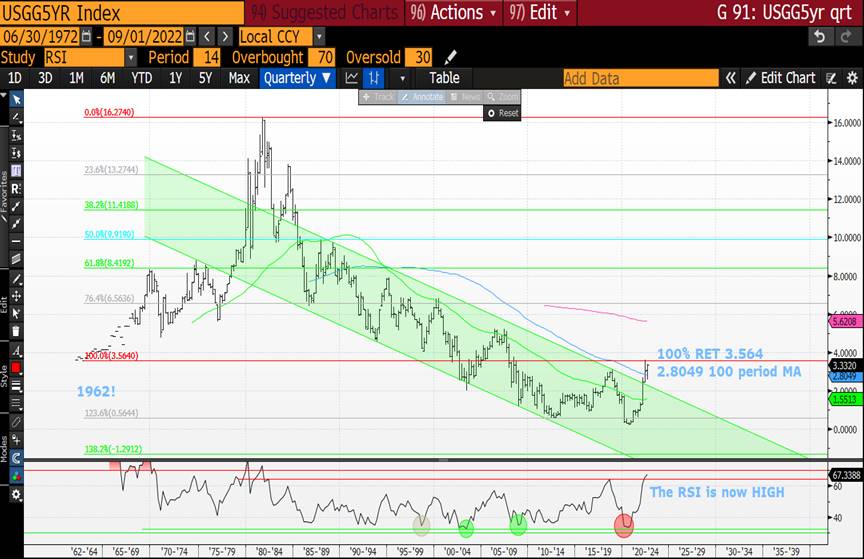The width and height of the screenshot is (864, 559).
Task: Click the USGG5YR Index ticker field
Action: (x=122, y=13)
